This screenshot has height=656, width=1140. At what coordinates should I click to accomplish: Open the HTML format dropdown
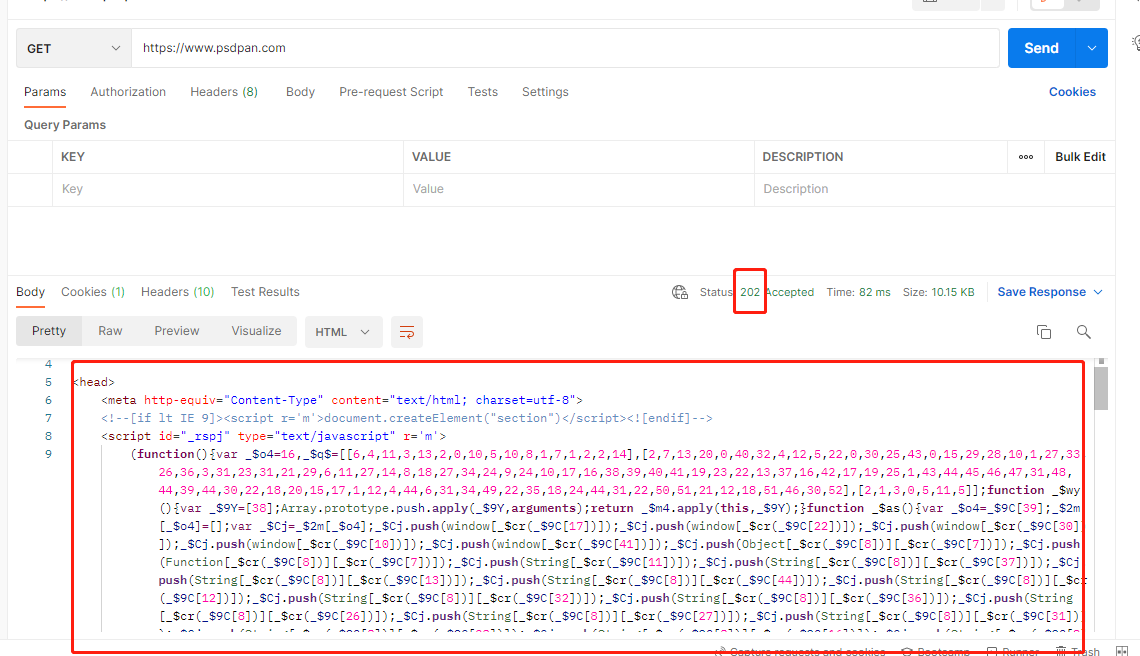pyautogui.click(x=343, y=332)
